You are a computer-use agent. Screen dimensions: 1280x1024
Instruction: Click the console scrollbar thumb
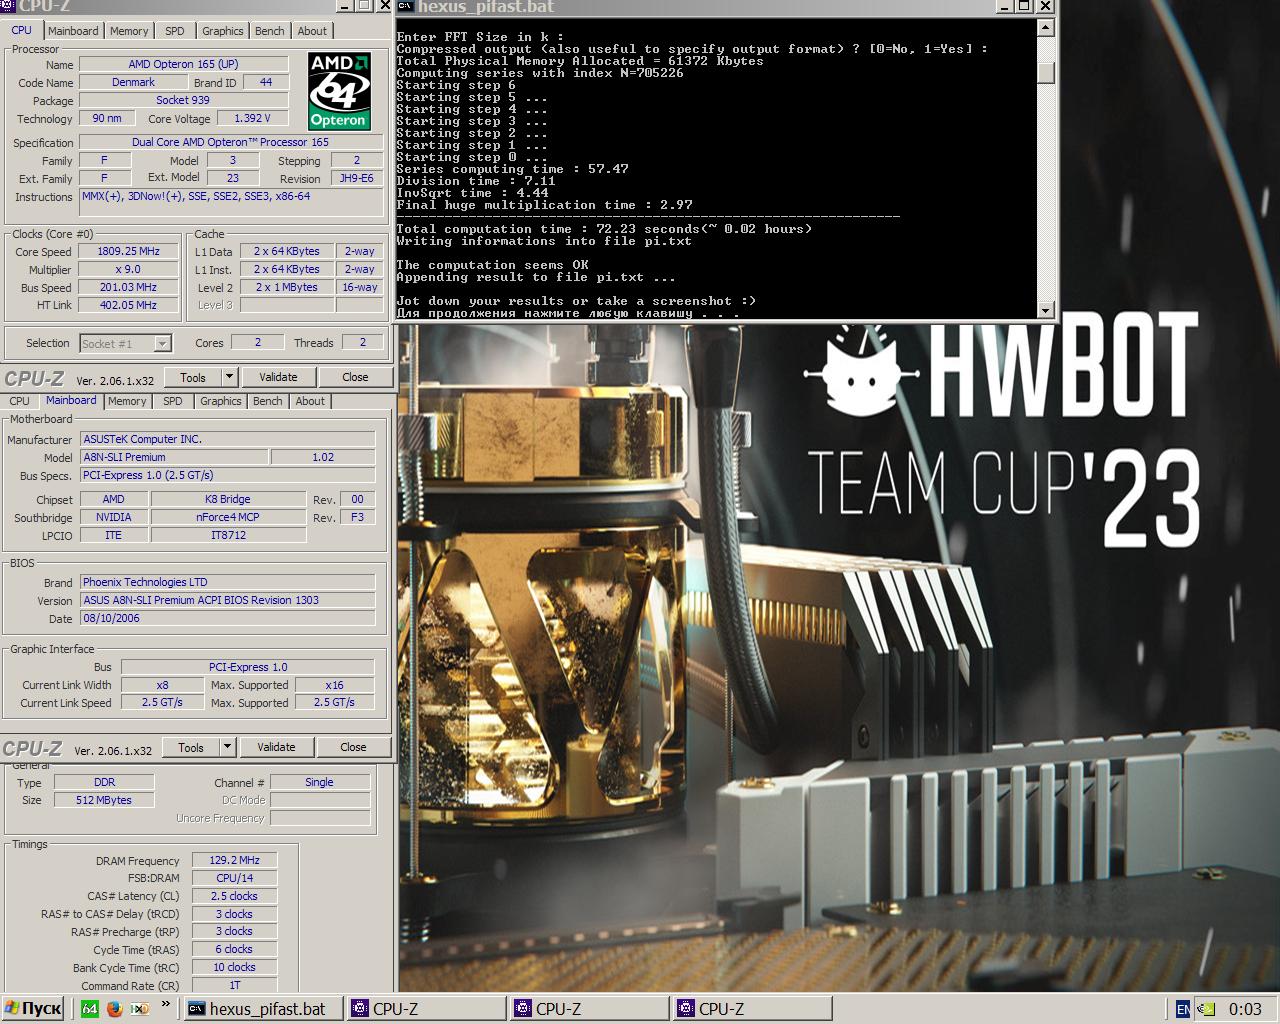click(x=1046, y=73)
